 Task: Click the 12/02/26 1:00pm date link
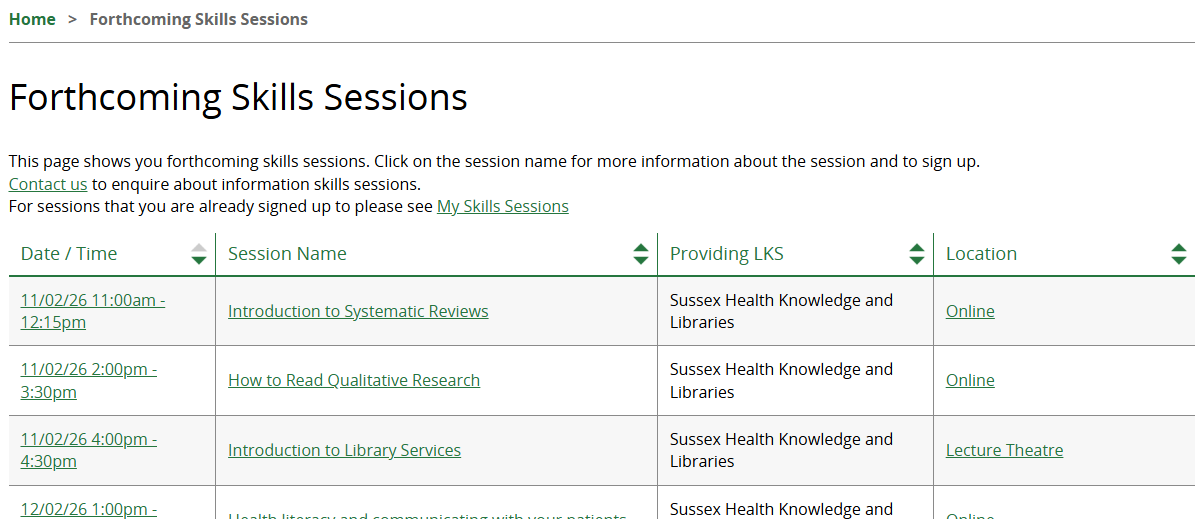coord(88,509)
